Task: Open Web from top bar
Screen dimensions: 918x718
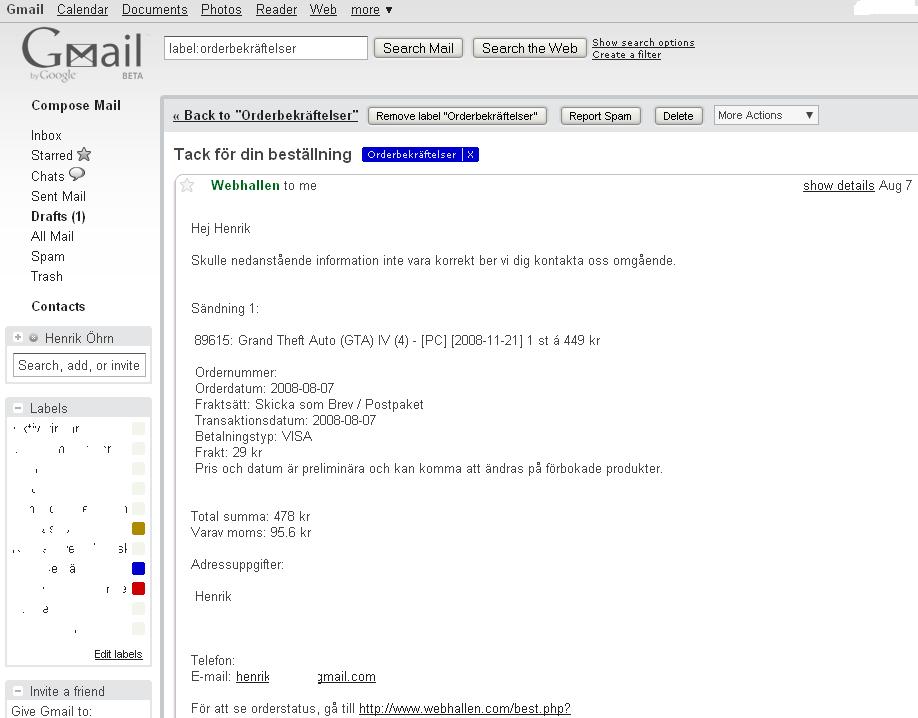Action: pos(323,10)
